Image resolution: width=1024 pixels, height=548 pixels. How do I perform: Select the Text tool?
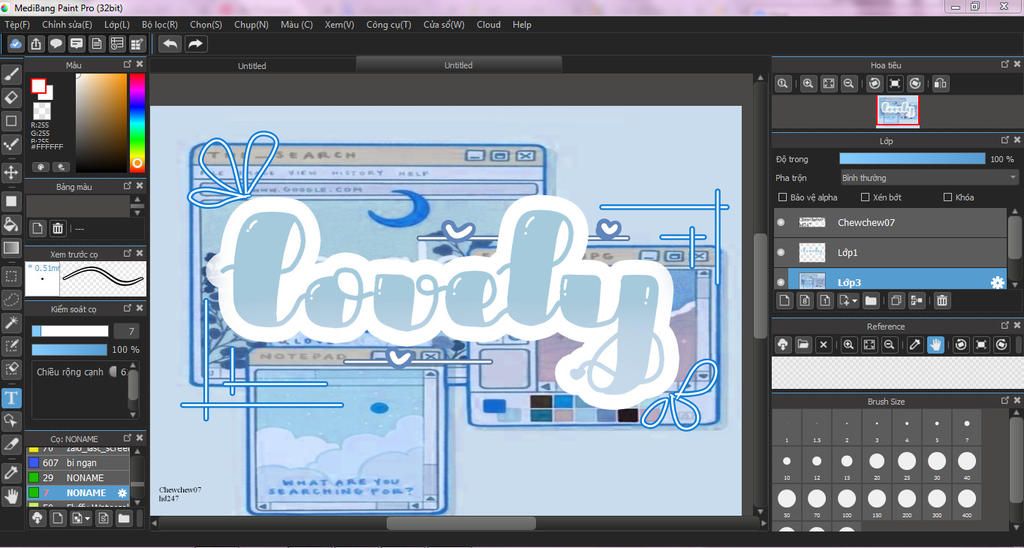[x=11, y=398]
